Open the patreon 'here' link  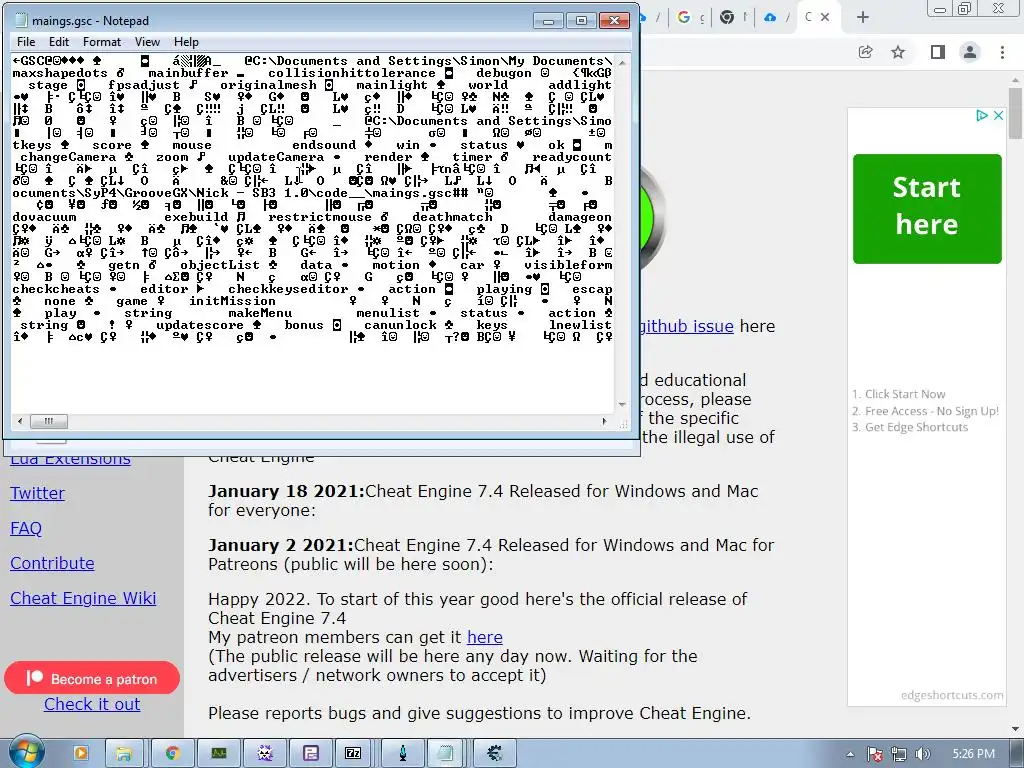tap(485, 637)
